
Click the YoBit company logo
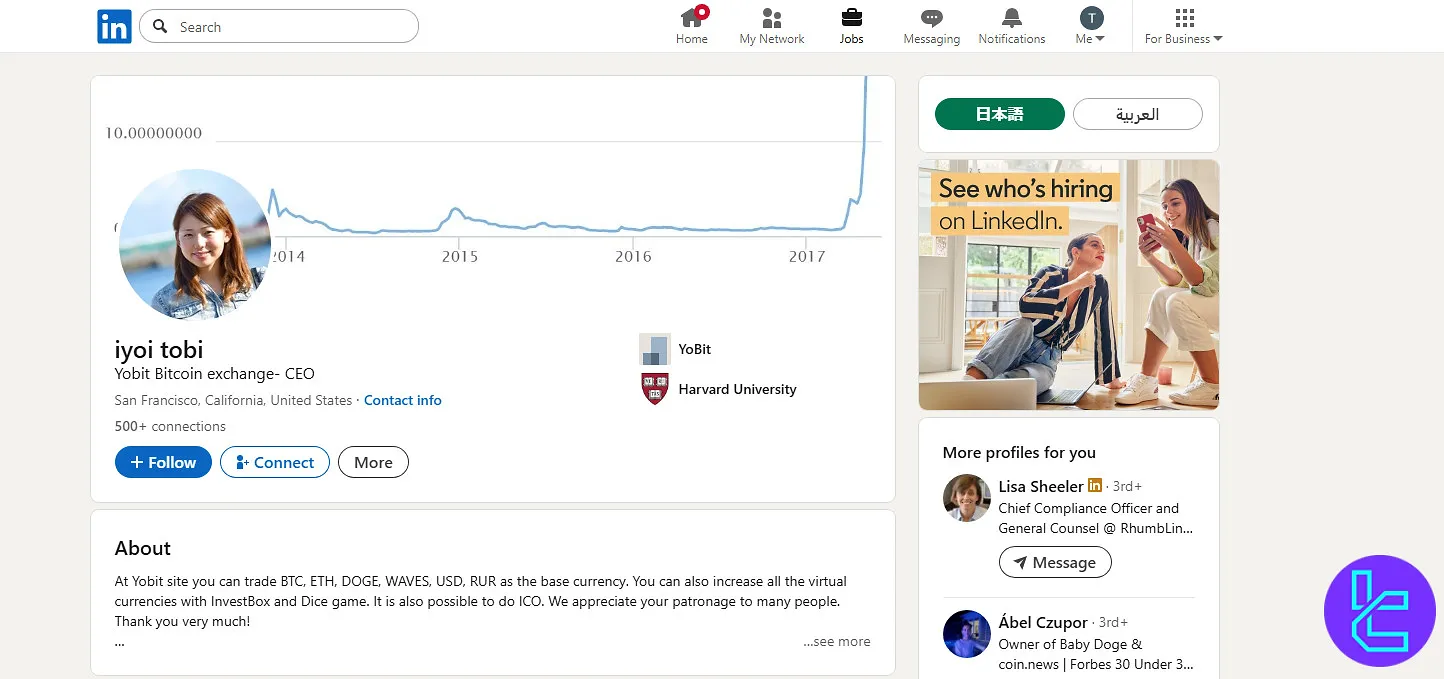(655, 349)
